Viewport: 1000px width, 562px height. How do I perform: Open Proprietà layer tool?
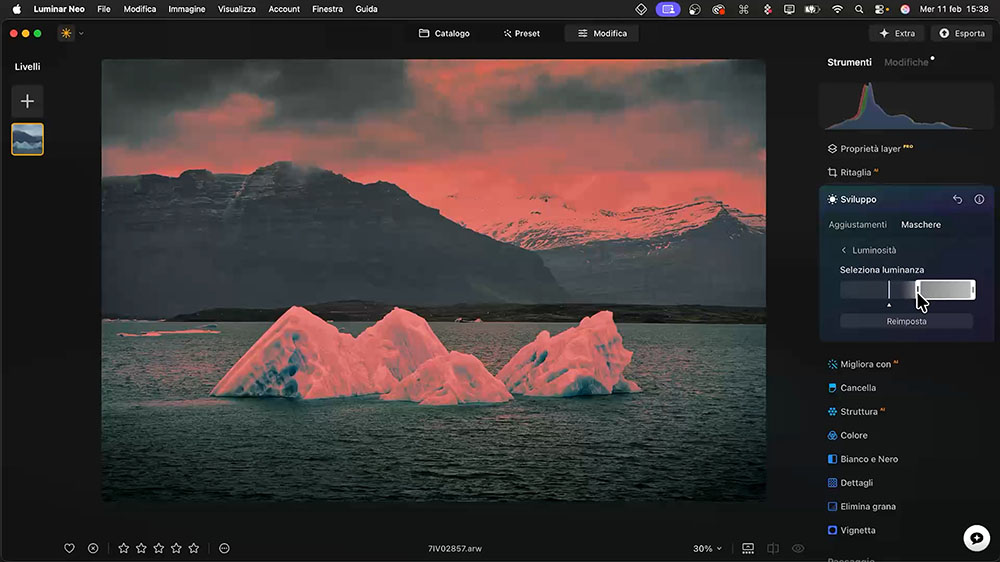click(x=870, y=148)
